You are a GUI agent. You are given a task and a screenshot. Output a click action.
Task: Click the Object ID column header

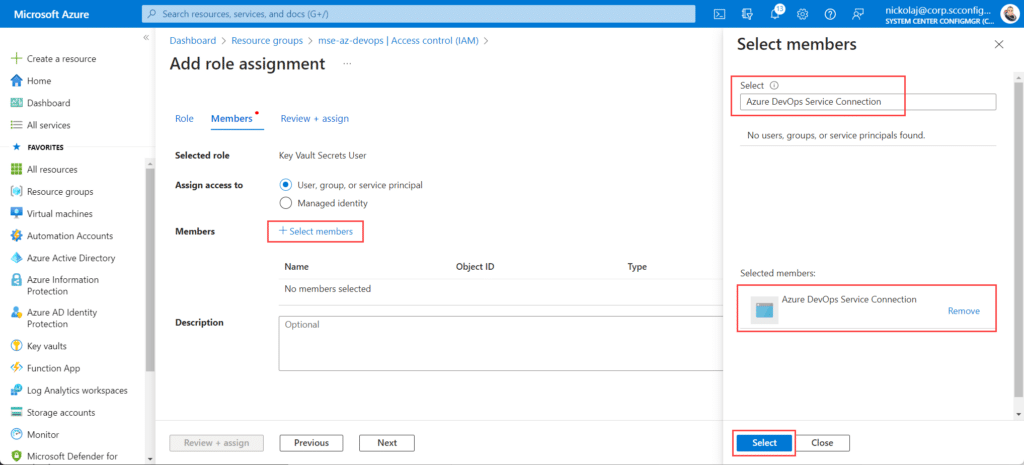click(475, 267)
